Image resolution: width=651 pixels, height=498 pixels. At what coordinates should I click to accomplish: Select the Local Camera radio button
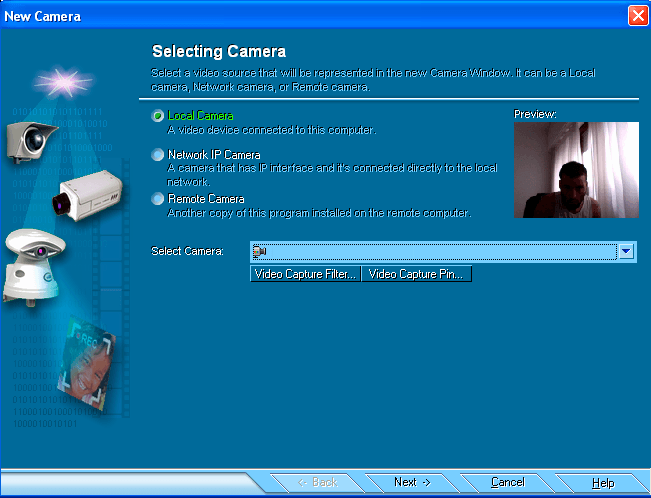point(157,115)
